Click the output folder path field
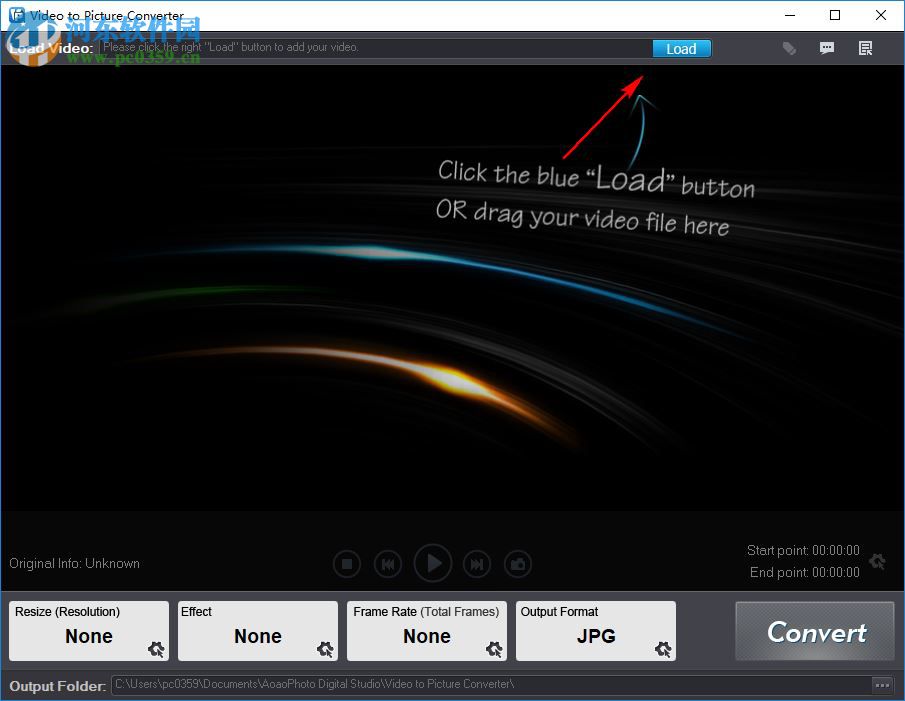Image resolution: width=905 pixels, height=701 pixels. [490, 685]
